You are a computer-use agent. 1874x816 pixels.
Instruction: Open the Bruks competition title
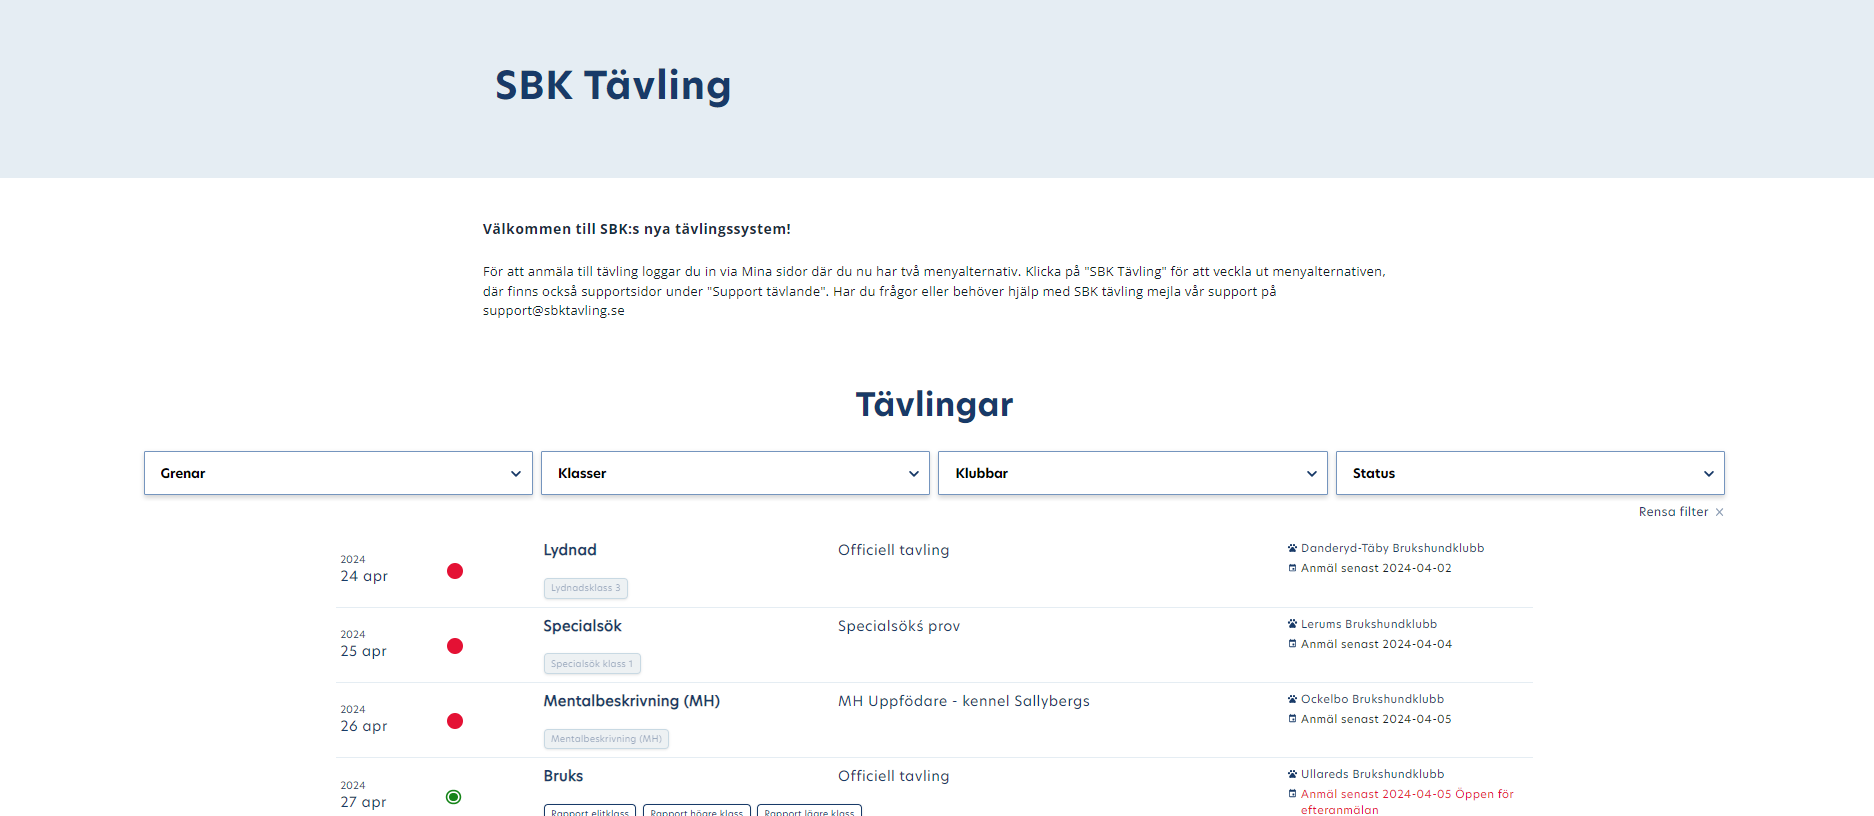(563, 776)
